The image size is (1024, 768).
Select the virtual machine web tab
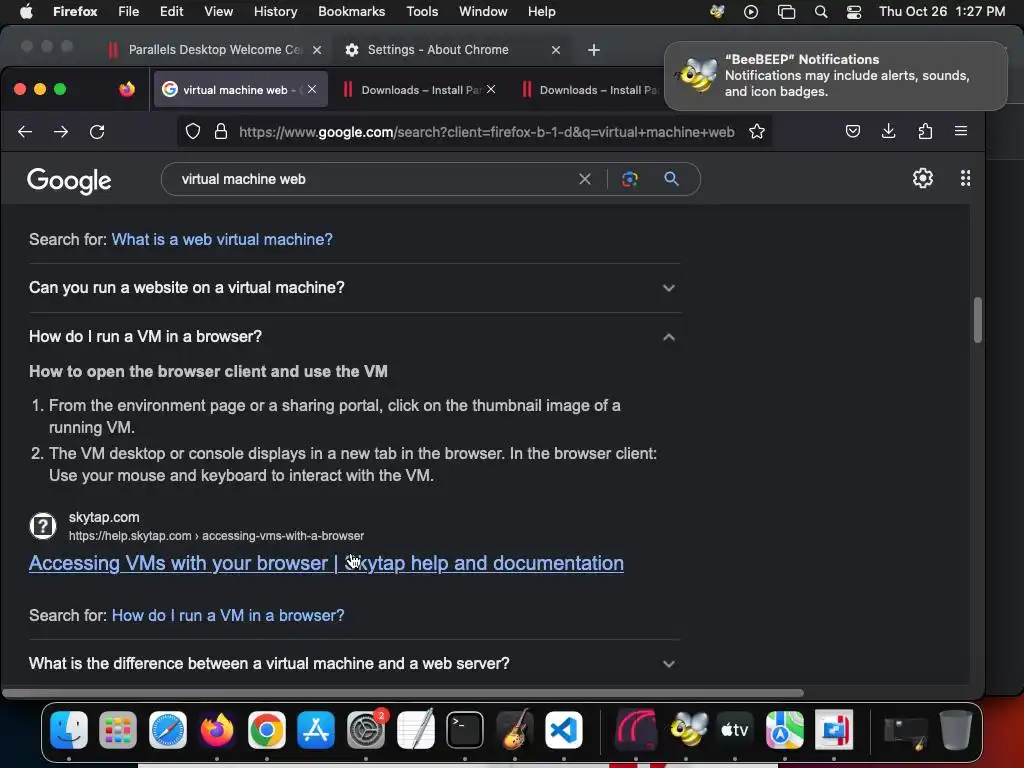[x=242, y=89]
